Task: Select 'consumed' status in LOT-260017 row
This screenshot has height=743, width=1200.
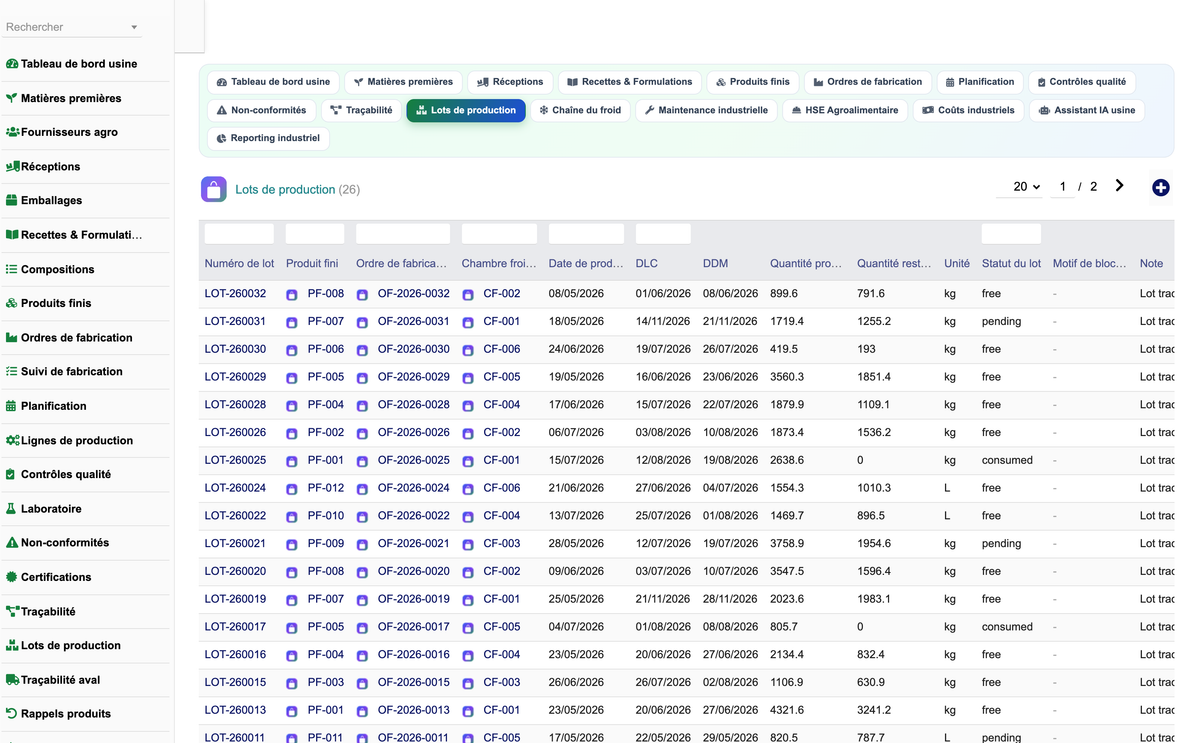Action: (x=1007, y=627)
